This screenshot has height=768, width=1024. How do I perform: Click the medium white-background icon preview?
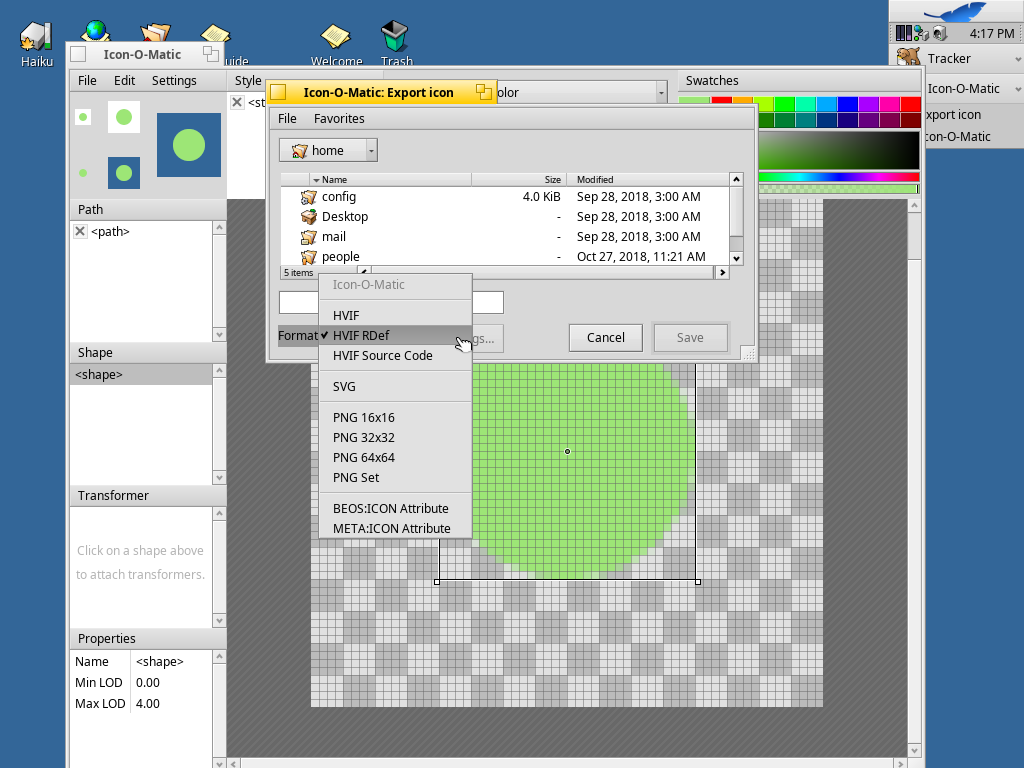124,117
